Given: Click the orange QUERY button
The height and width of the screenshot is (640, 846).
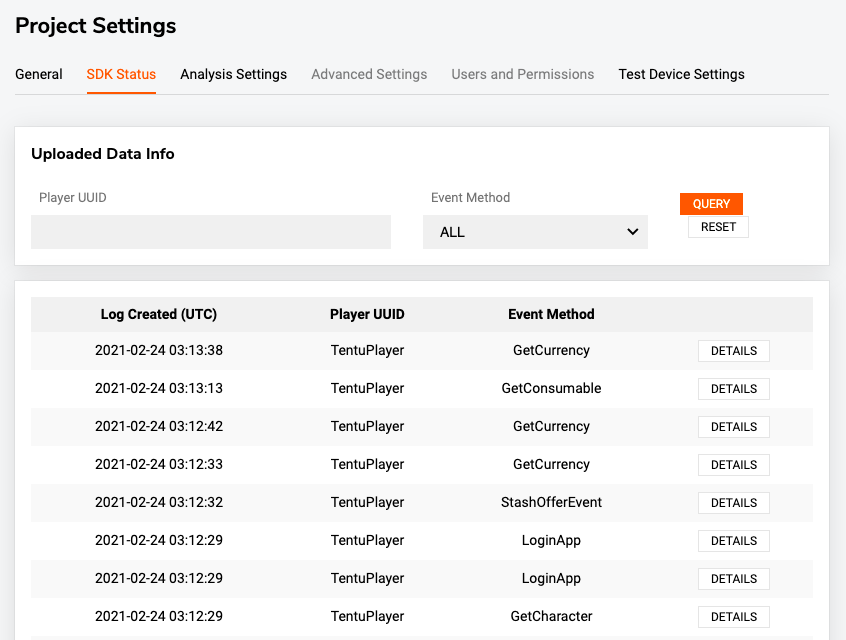Looking at the screenshot, I should pos(711,204).
